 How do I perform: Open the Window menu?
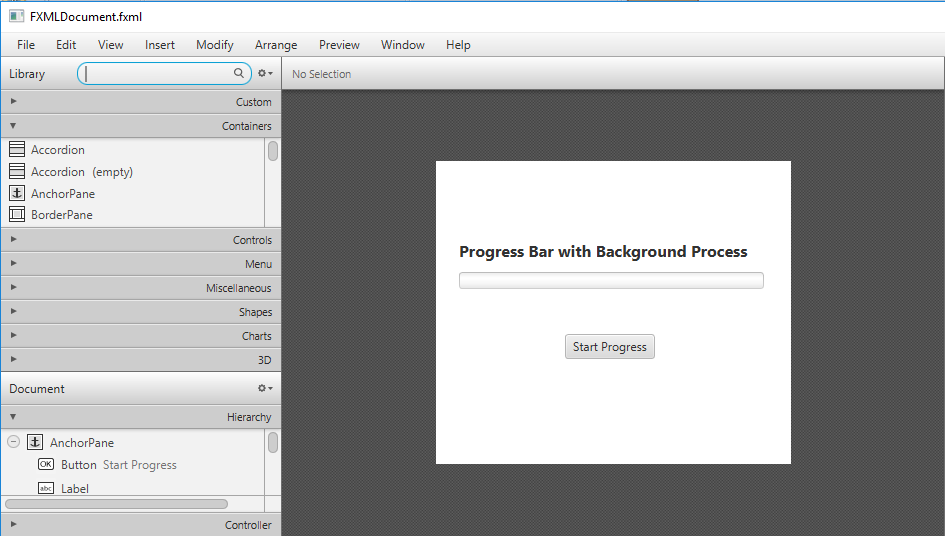pos(403,45)
